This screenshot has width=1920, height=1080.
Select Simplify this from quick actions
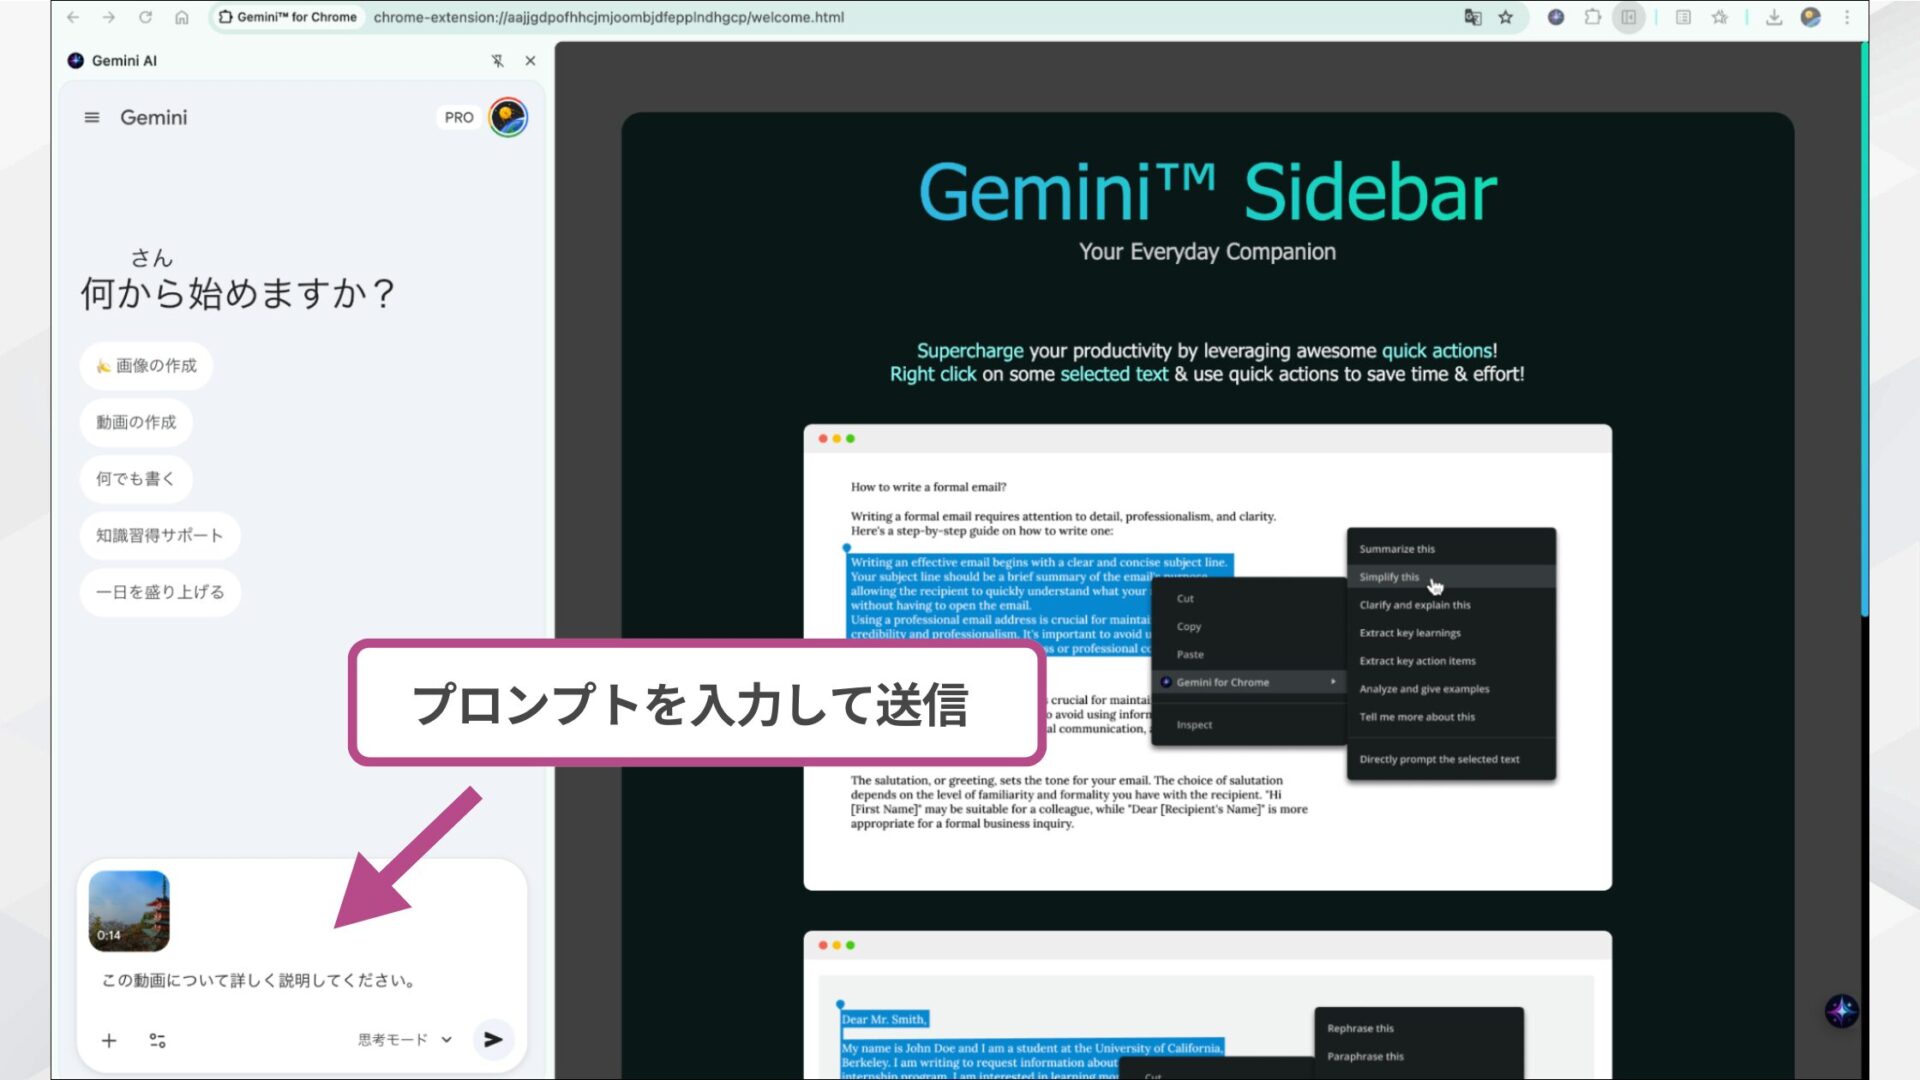point(1388,577)
